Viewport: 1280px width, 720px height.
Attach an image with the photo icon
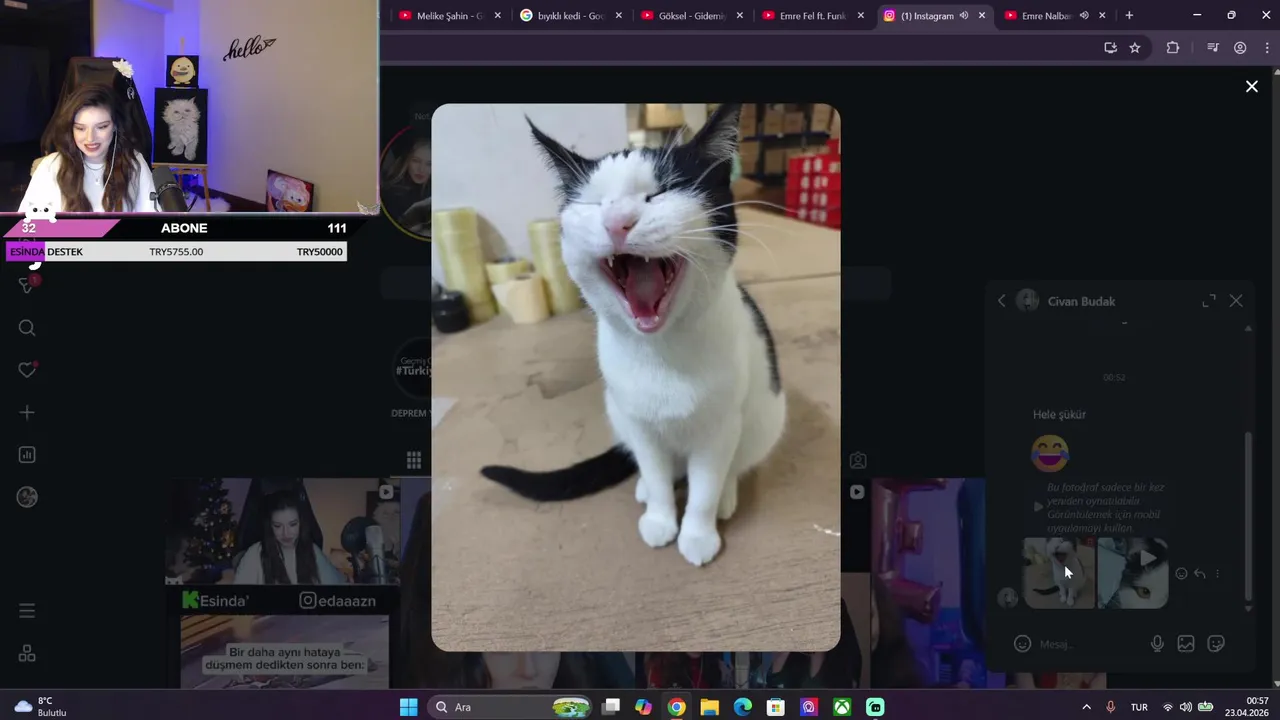point(1186,644)
